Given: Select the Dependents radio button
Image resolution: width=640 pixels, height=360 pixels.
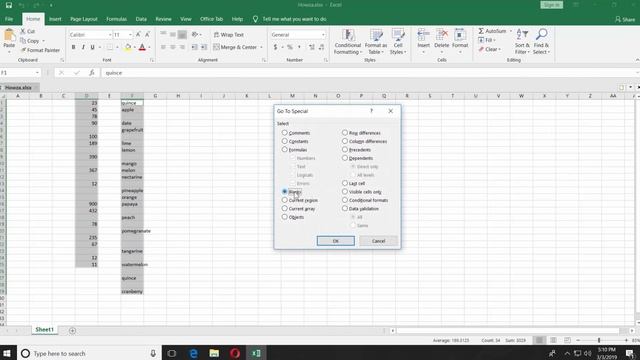Looking at the screenshot, I should 345,158.
